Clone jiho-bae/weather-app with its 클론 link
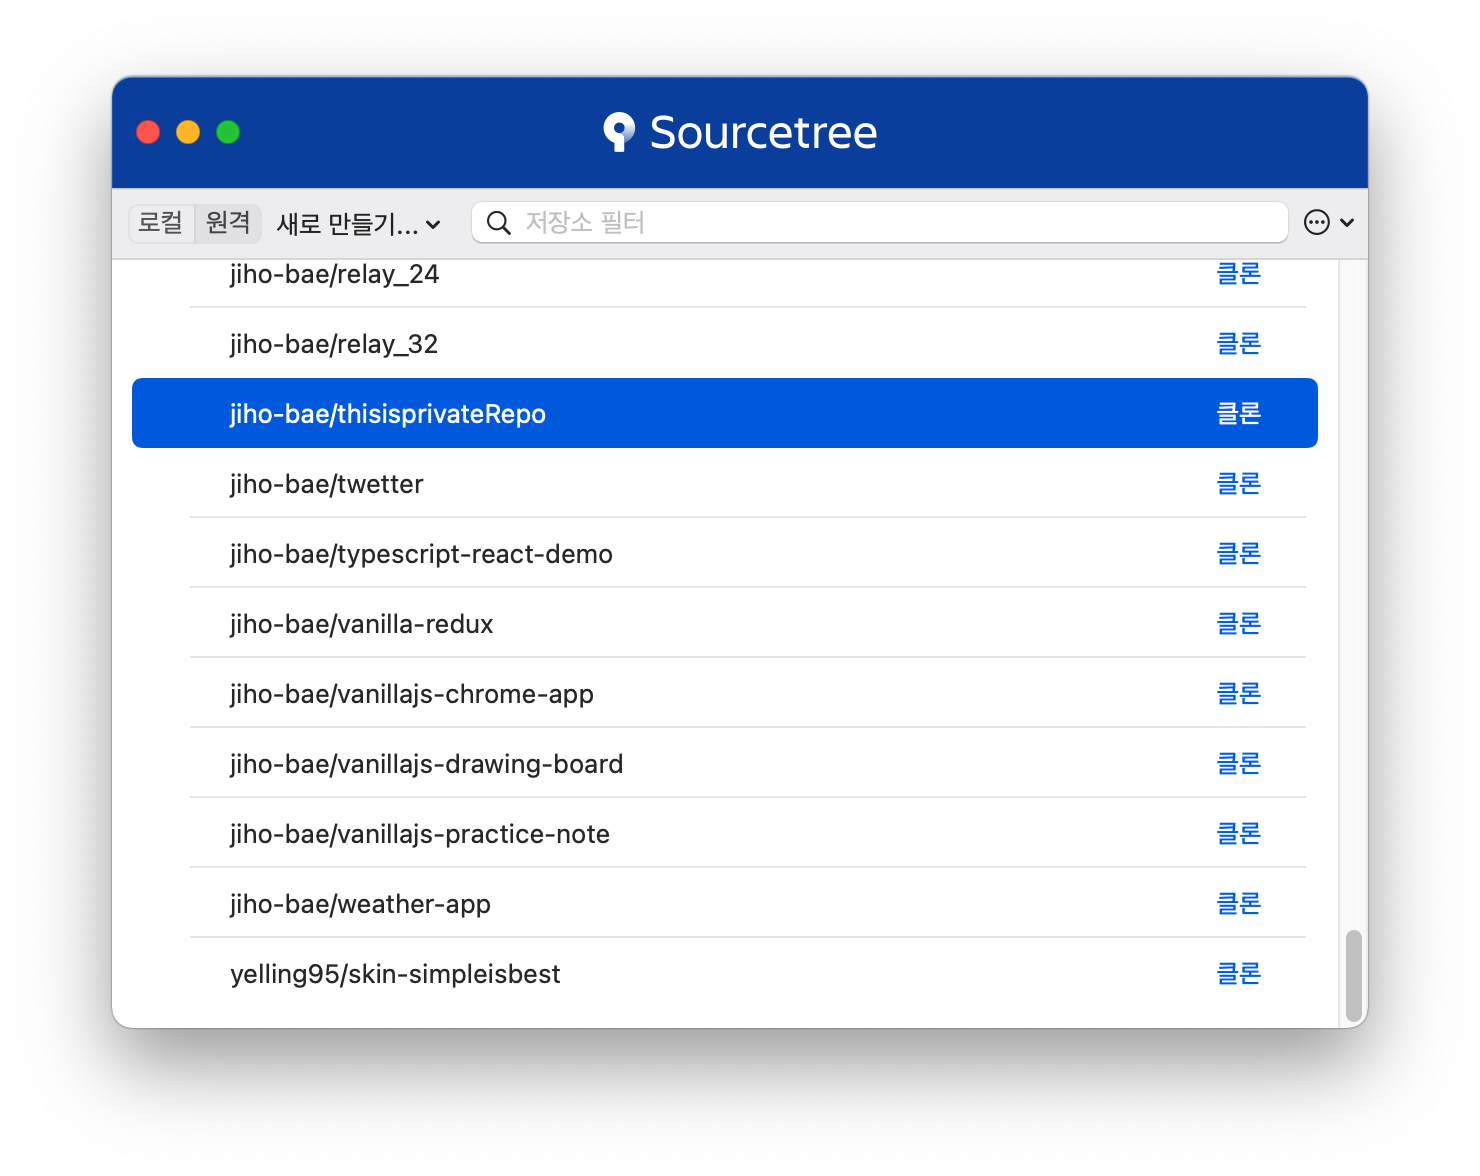Screen dimensions: 1480x1176 pos(1238,903)
